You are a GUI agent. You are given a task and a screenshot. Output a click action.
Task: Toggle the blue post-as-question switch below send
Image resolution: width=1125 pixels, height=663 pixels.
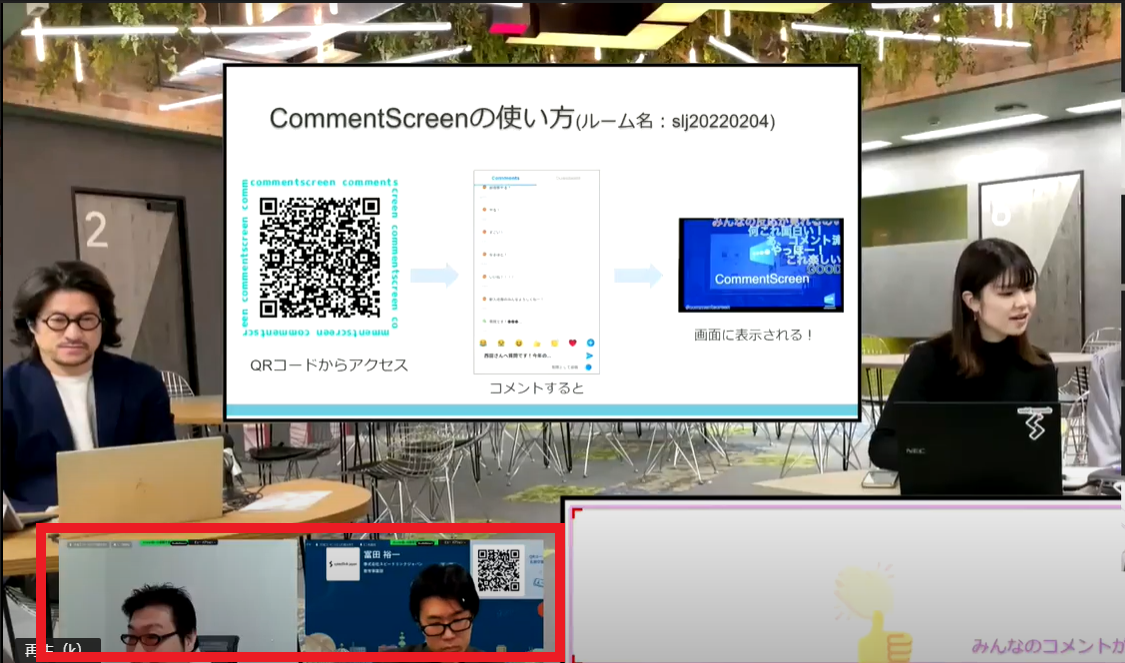coord(588,367)
